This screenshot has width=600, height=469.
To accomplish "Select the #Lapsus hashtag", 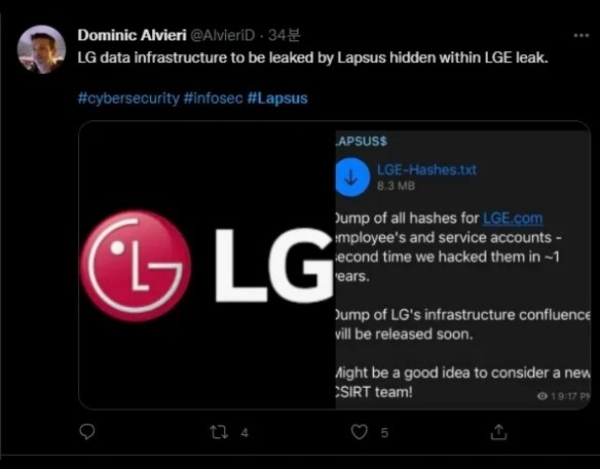I will coord(276,99).
